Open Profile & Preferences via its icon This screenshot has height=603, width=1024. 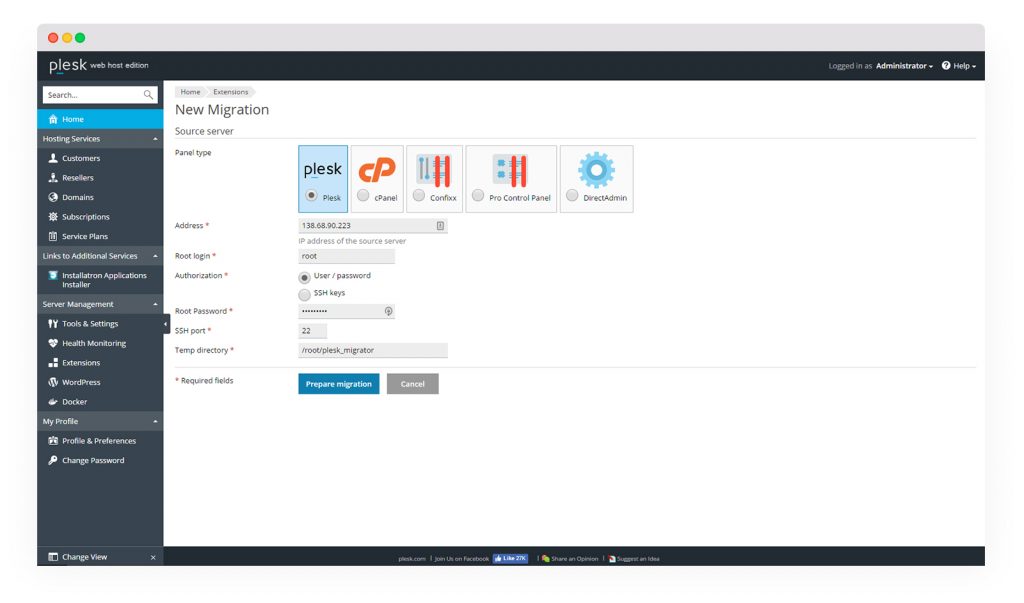[53, 441]
